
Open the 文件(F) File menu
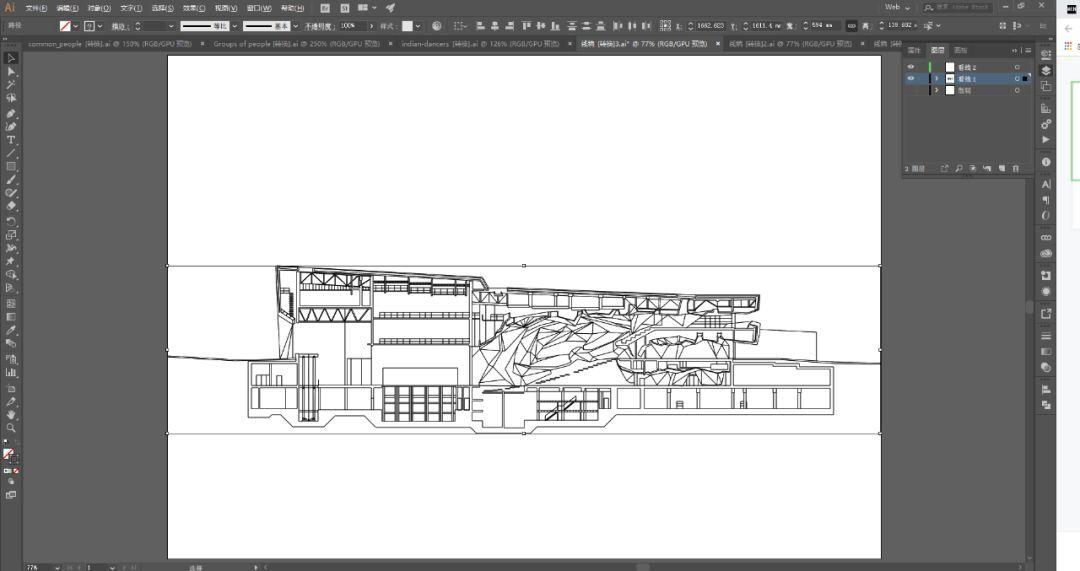tap(36, 8)
